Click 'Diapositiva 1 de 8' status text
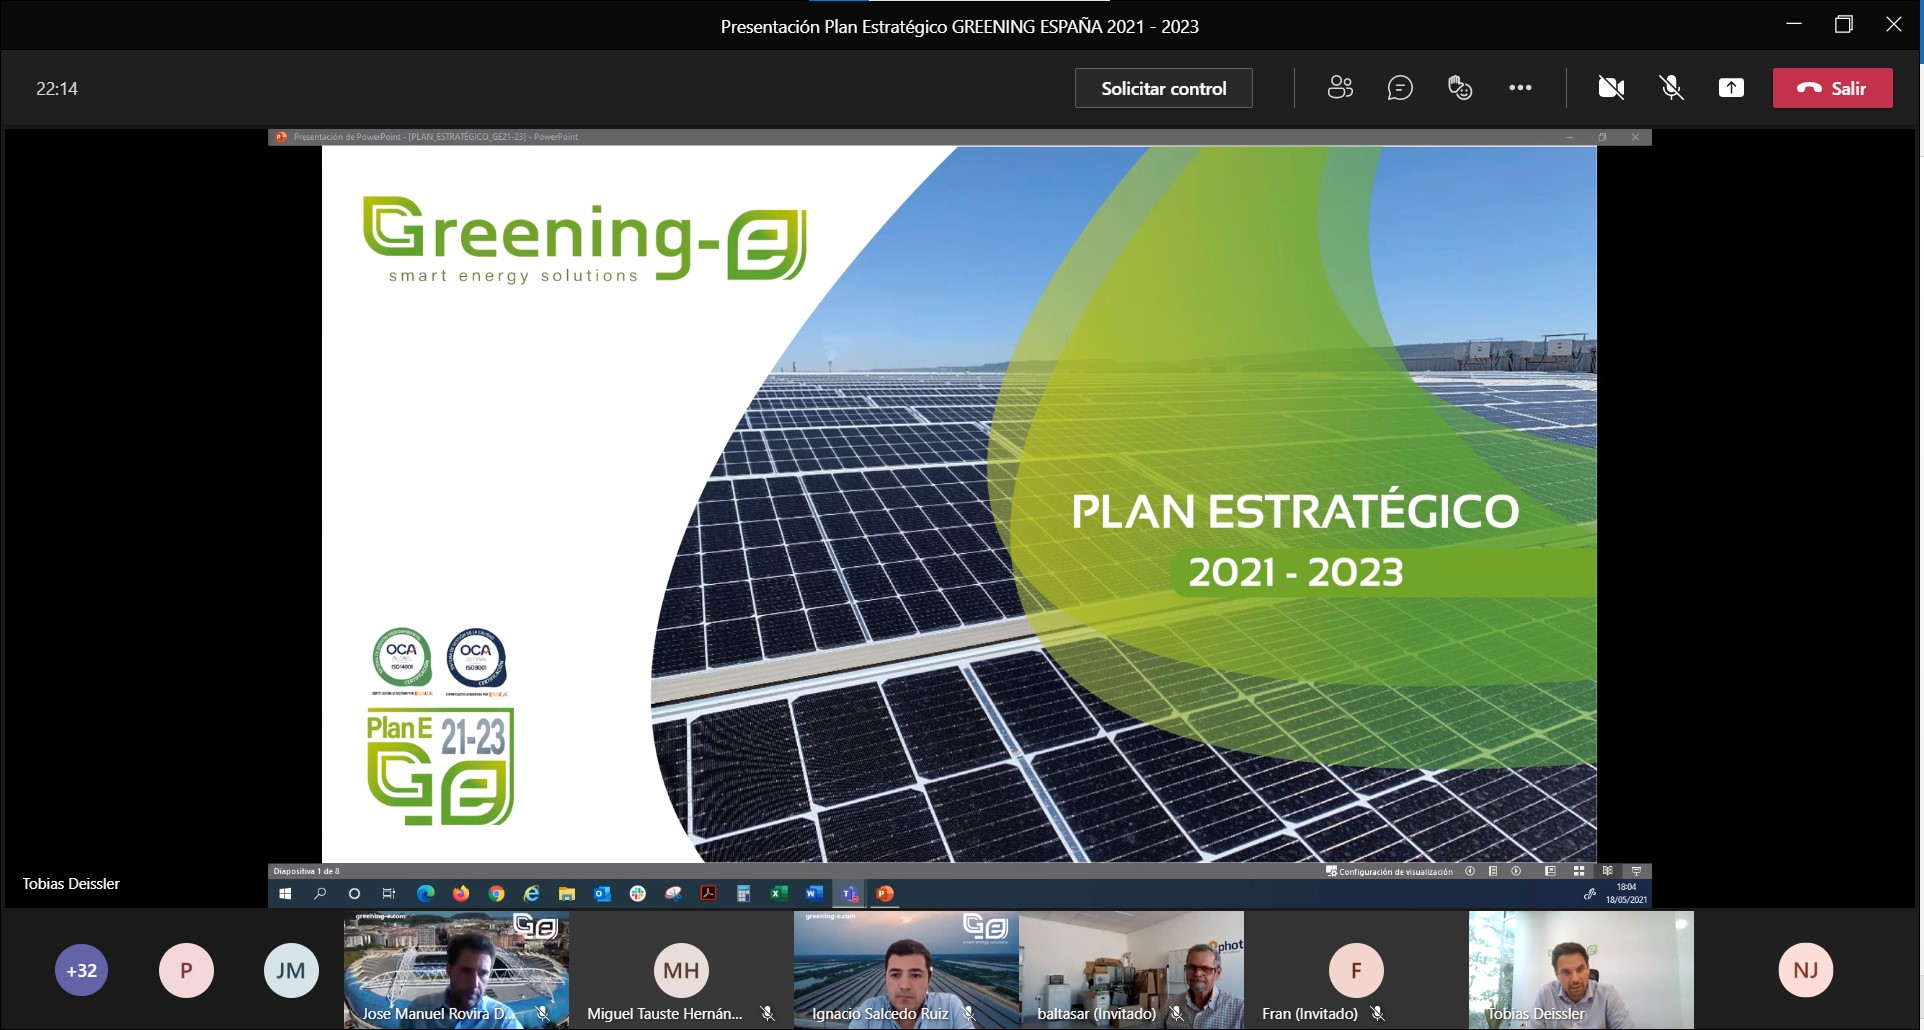1924x1030 pixels. click(x=306, y=871)
